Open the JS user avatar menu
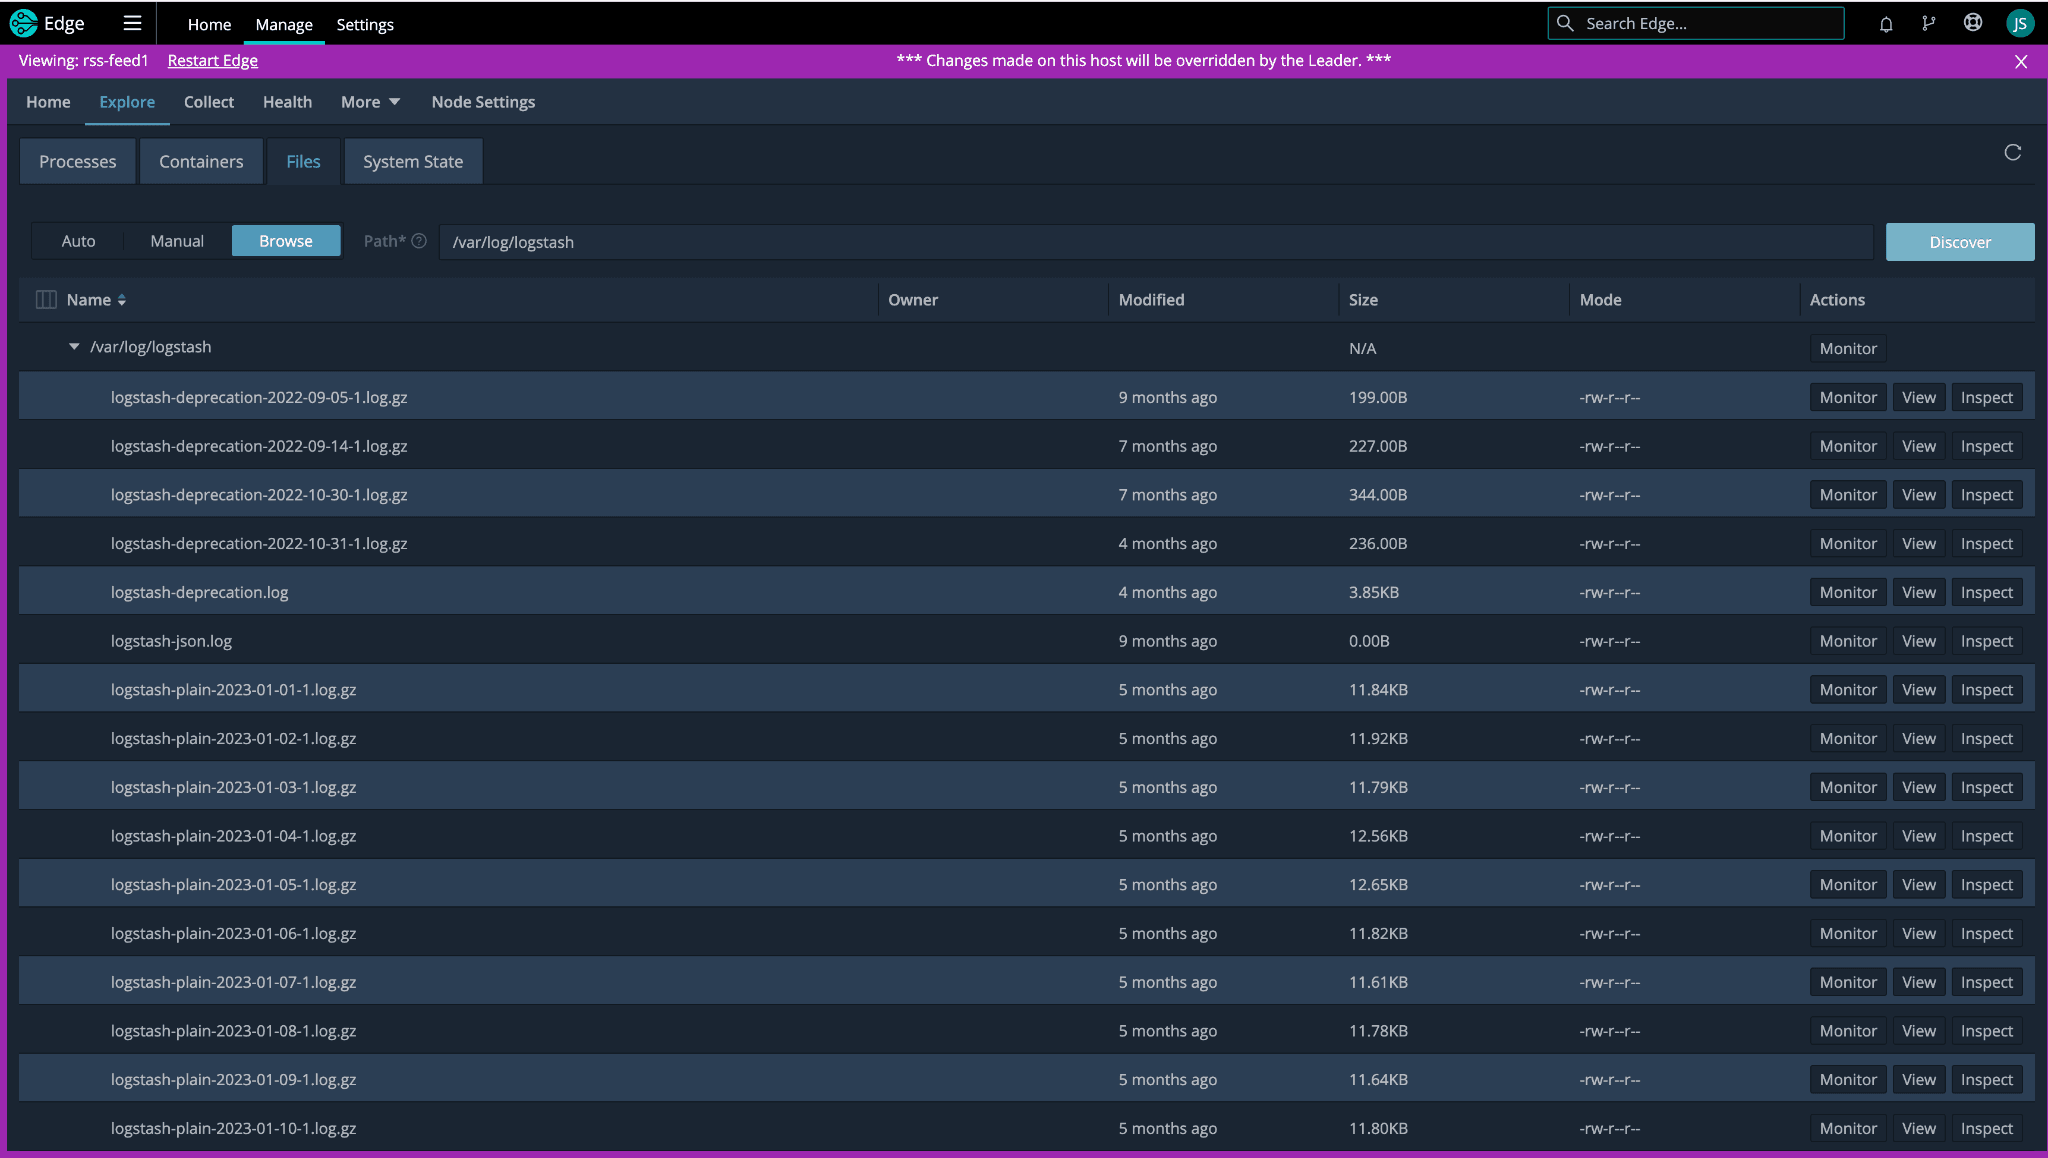2048x1158 pixels. (x=2019, y=24)
